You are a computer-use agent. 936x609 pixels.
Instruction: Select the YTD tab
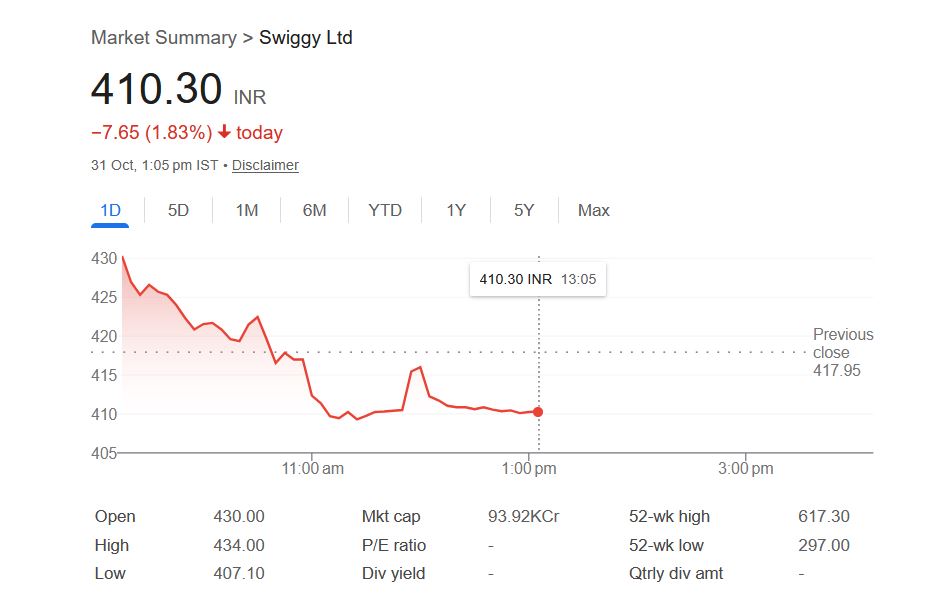point(385,210)
